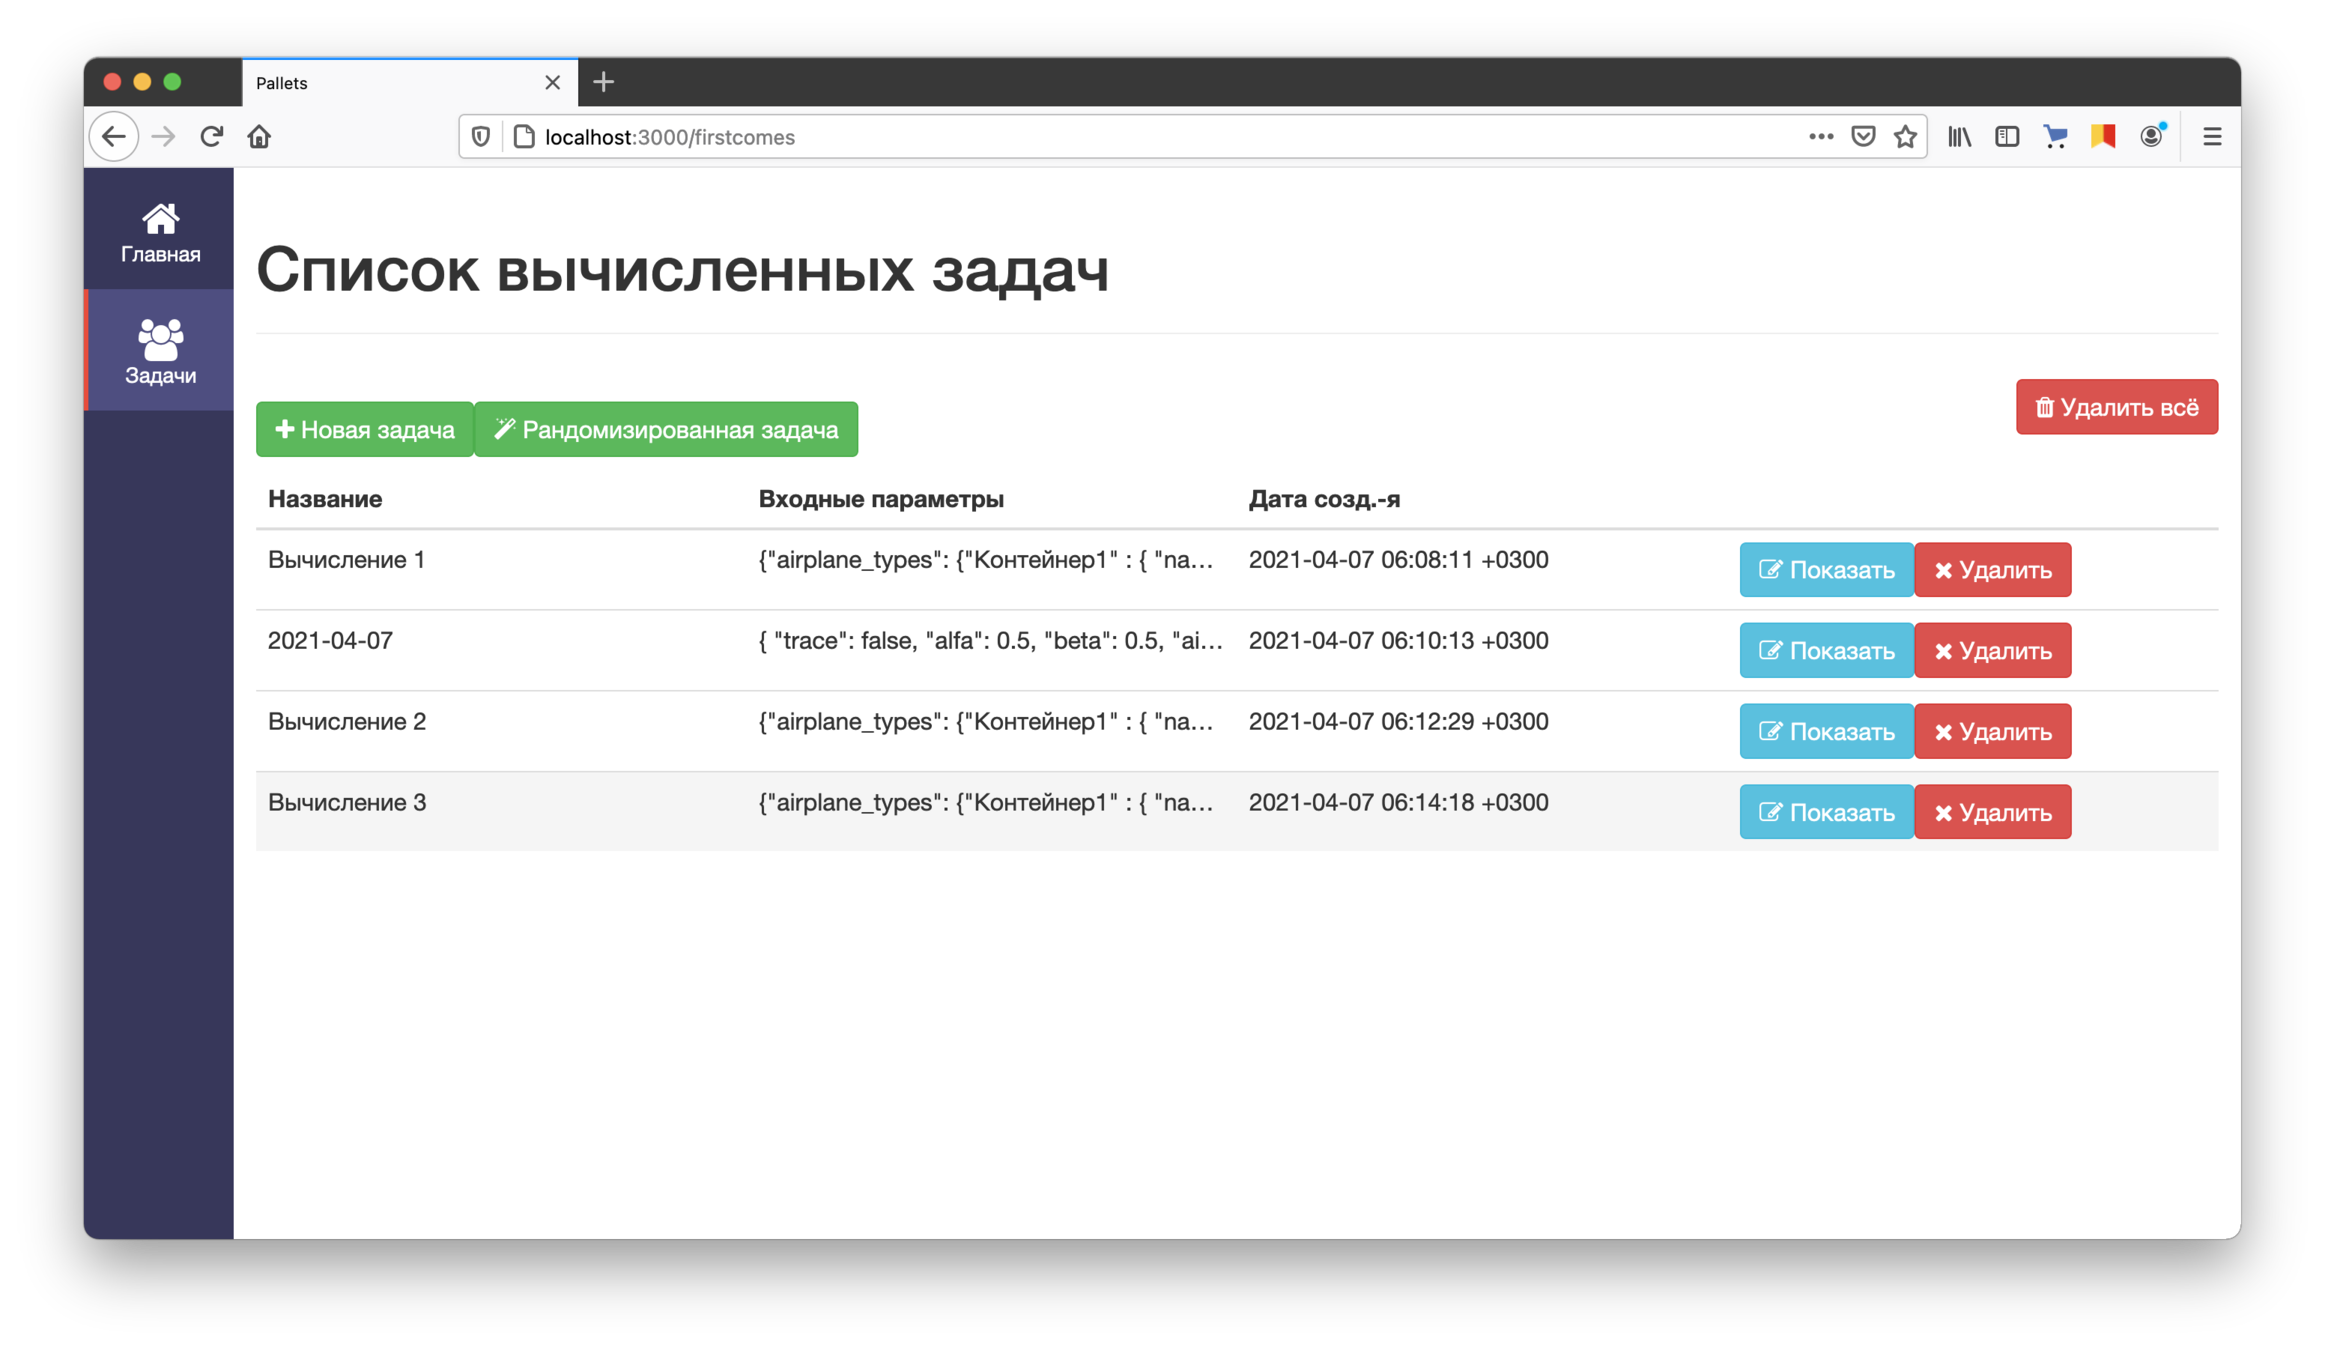Open page actions three-dots menu
The height and width of the screenshot is (1350, 2325).
[1820, 137]
